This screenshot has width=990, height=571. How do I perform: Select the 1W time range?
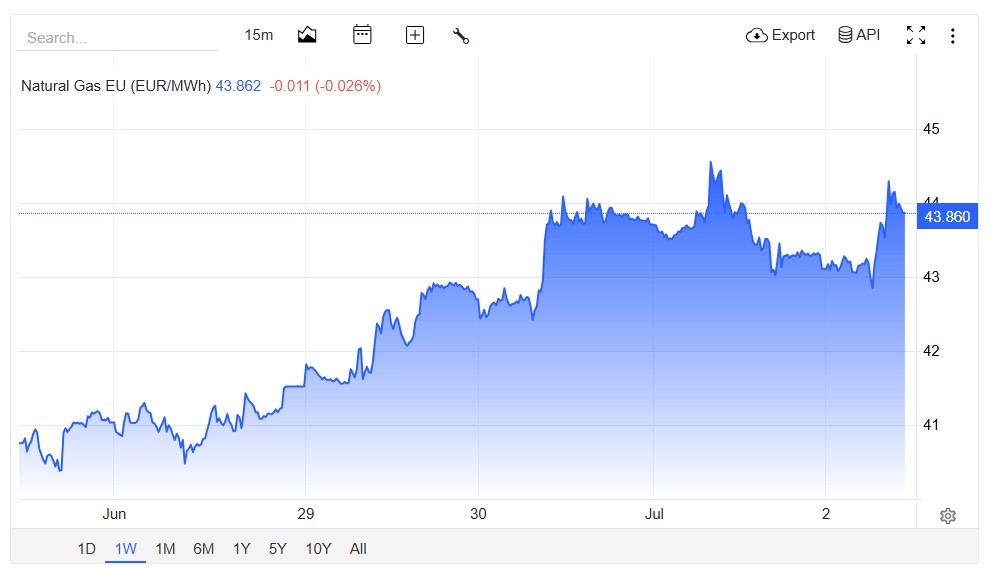point(126,548)
